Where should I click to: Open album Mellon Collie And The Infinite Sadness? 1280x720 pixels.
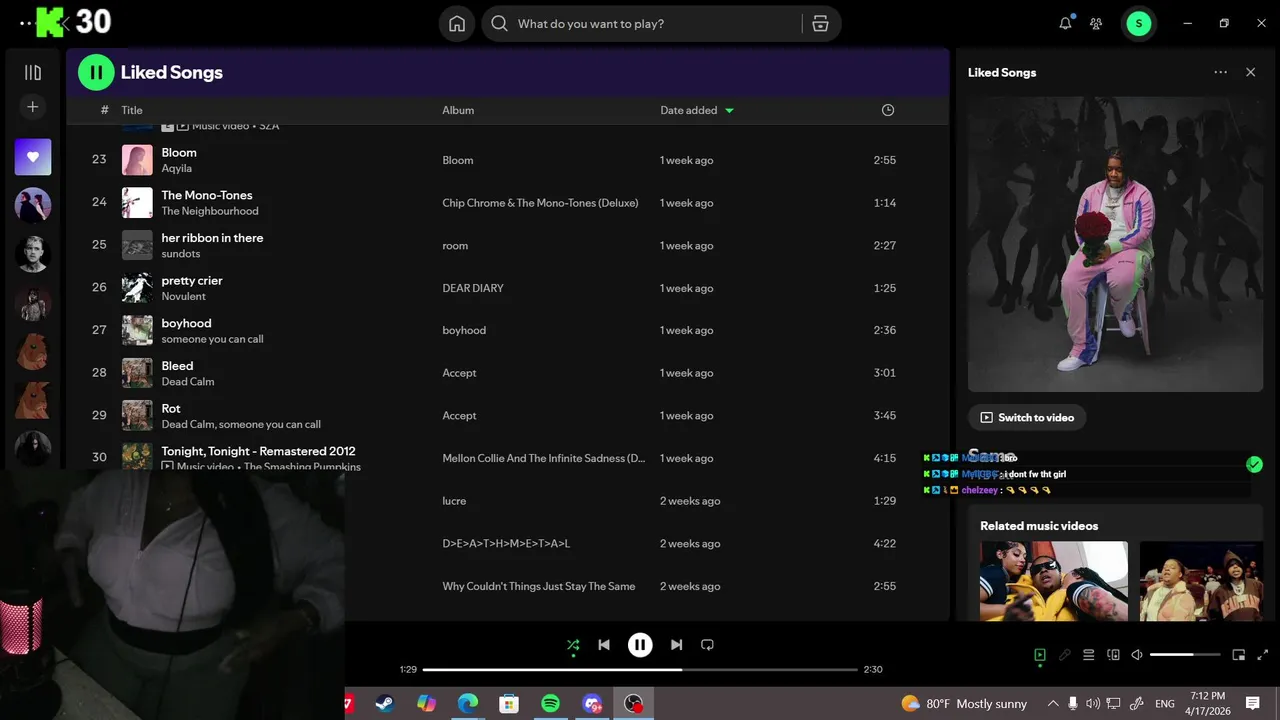544,458
